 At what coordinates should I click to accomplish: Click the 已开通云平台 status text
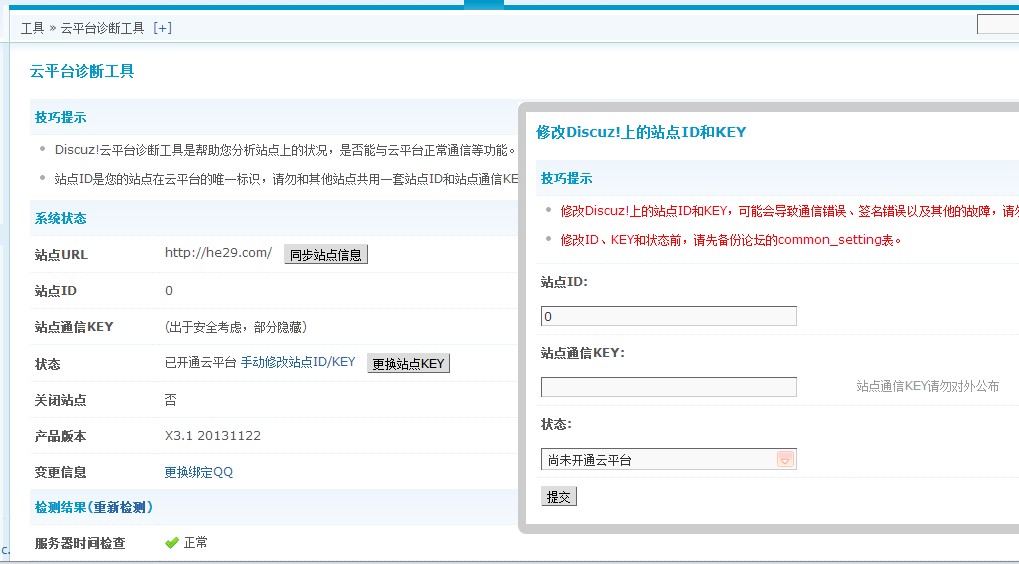click(x=200, y=362)
